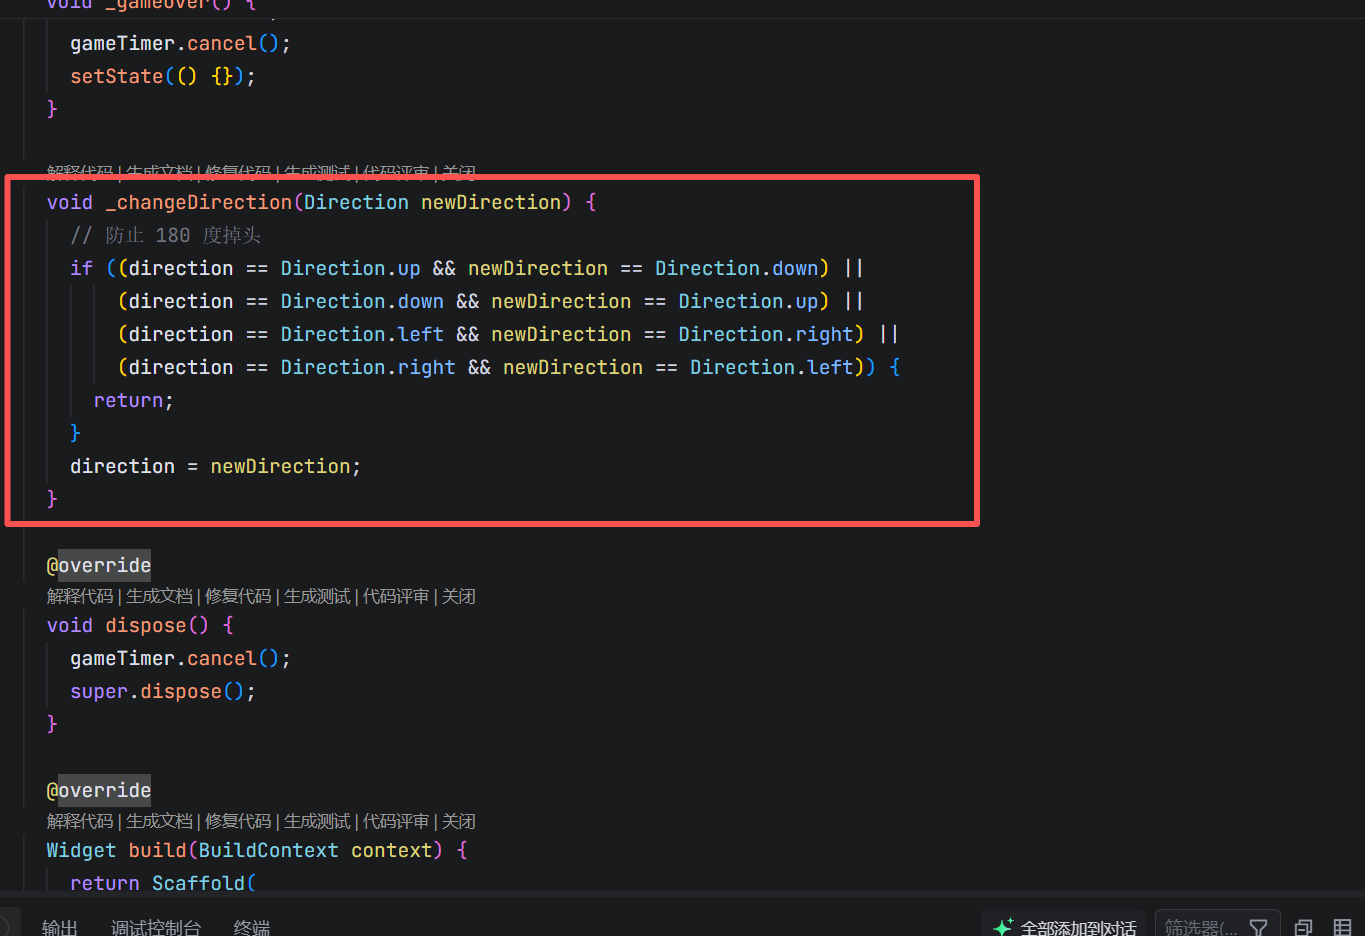Viewport: 1365px width, 936px height.
Task: Click the if keyword in _changeDirection
Action: [x=82, y=268]
